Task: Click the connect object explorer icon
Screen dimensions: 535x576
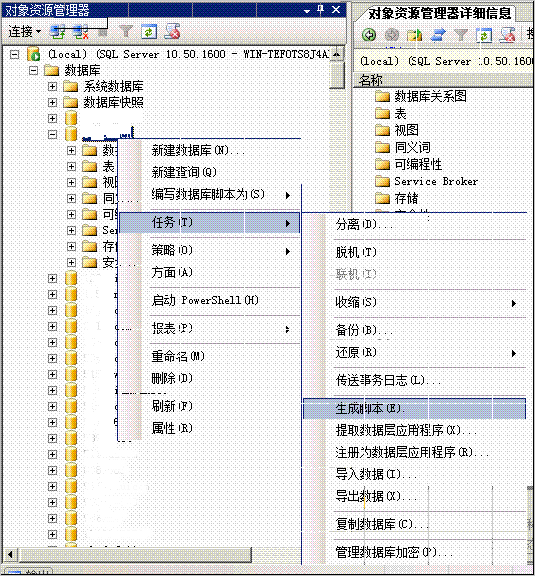Action: (x=57, y=32)
